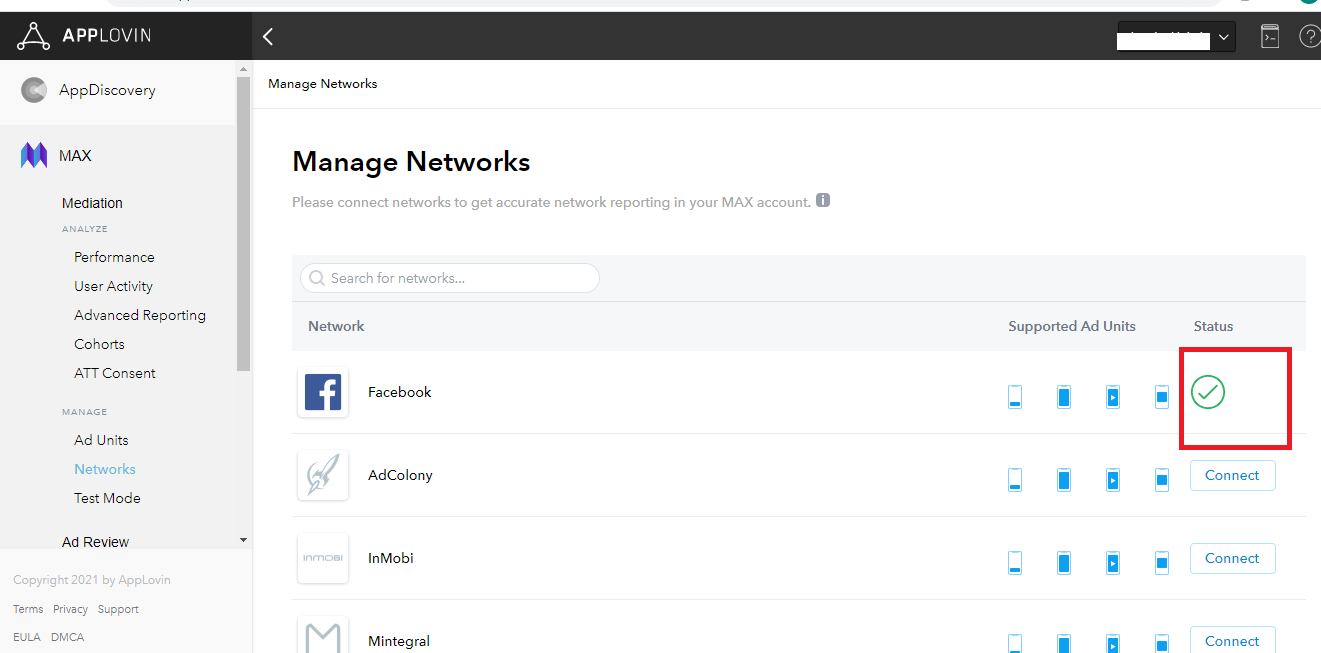The image size is (1321, 653).
Task: Open Terms link in footer
Action: click(28, 609)
